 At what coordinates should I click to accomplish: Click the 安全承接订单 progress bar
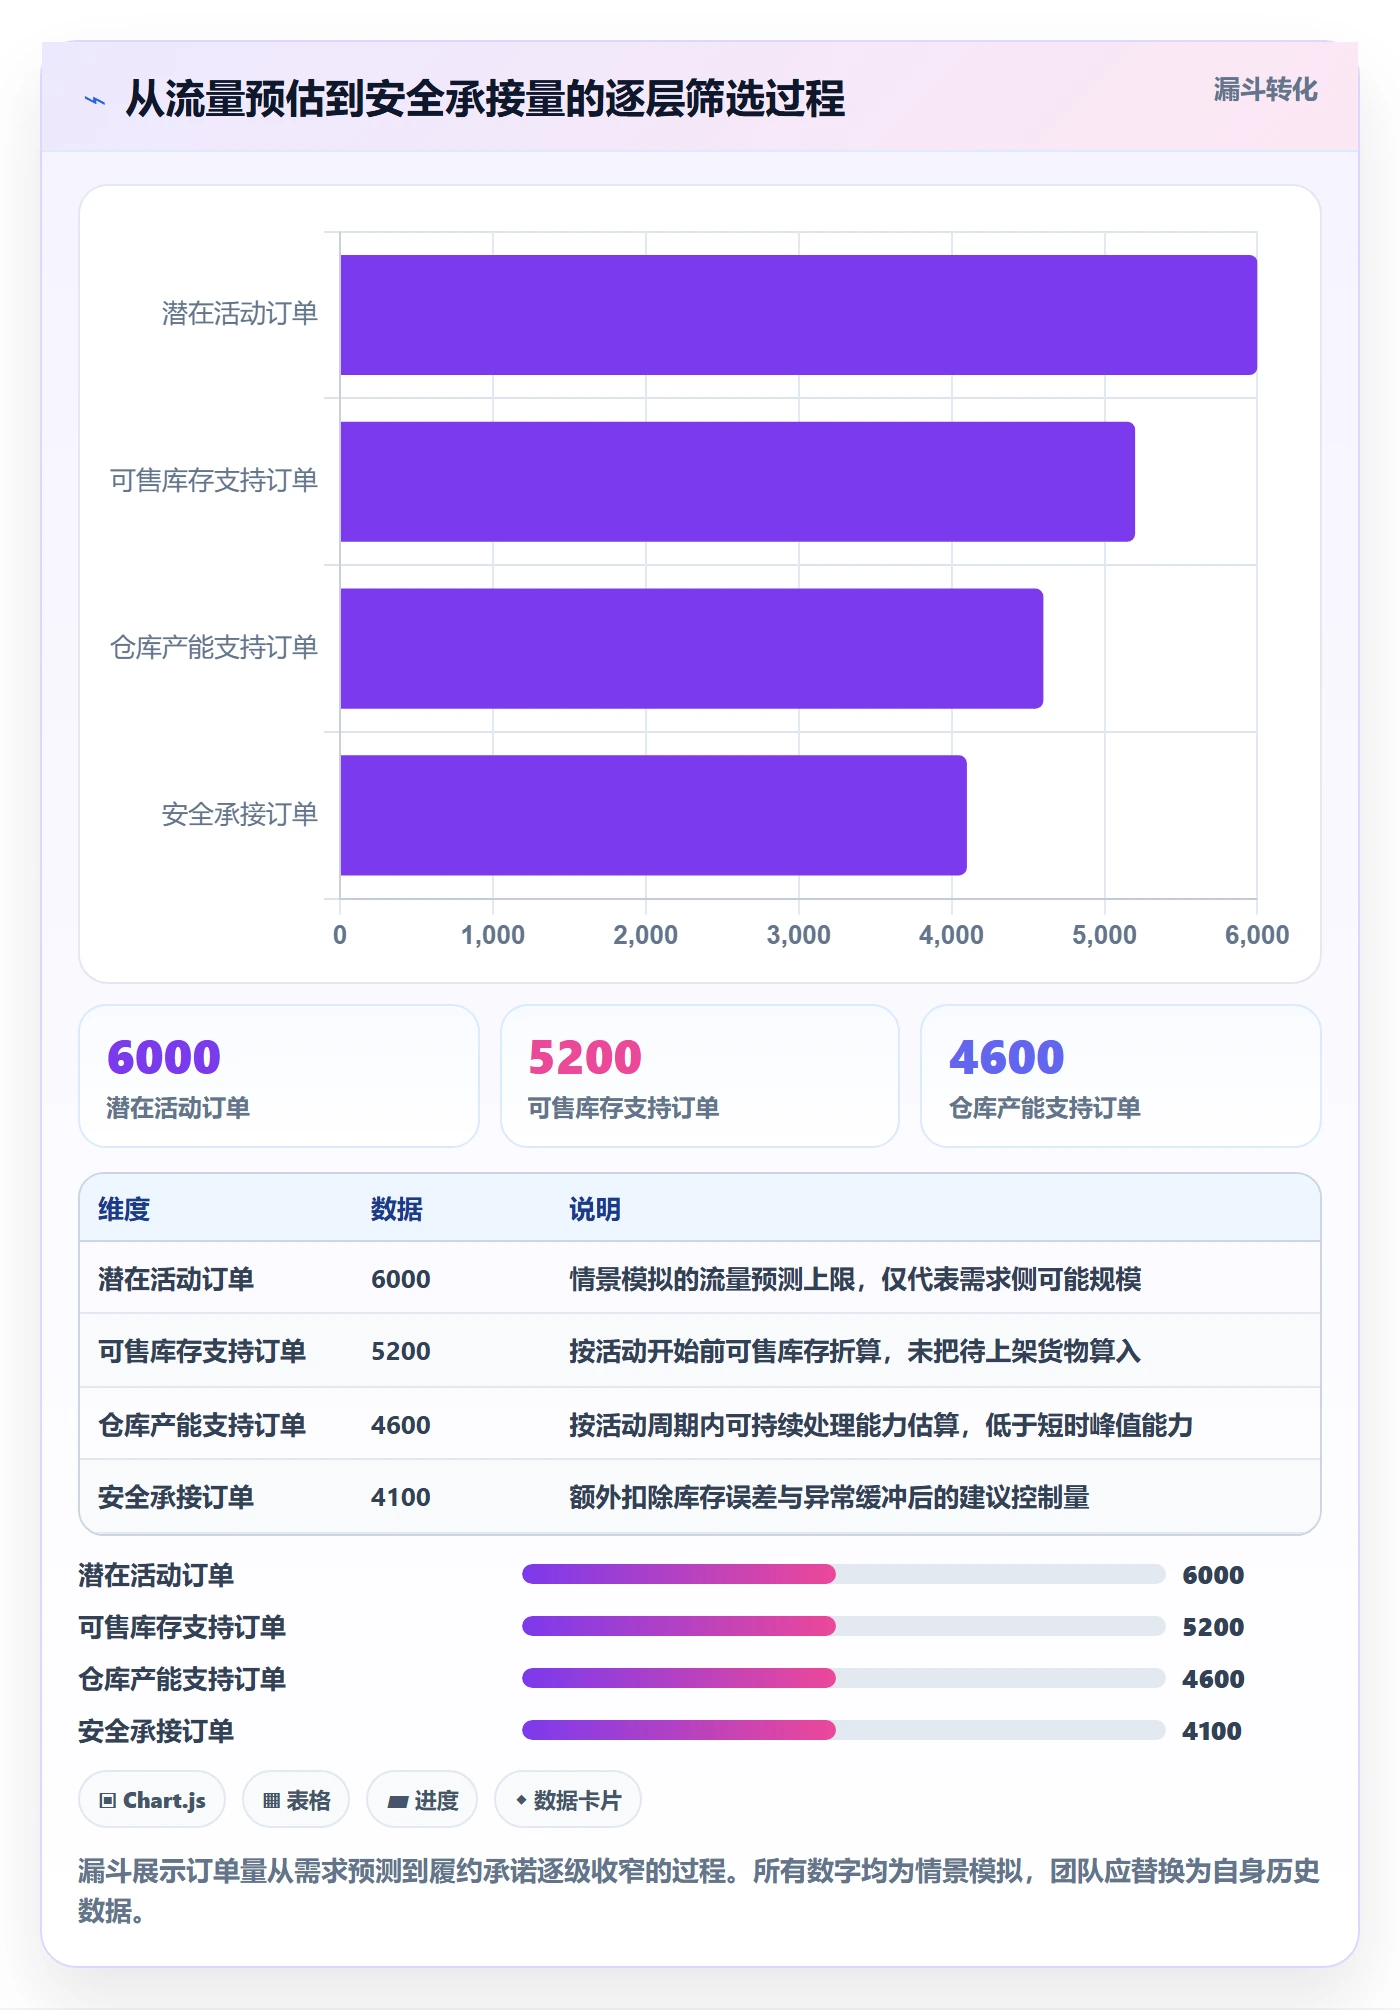click(x=843, y=1730)
